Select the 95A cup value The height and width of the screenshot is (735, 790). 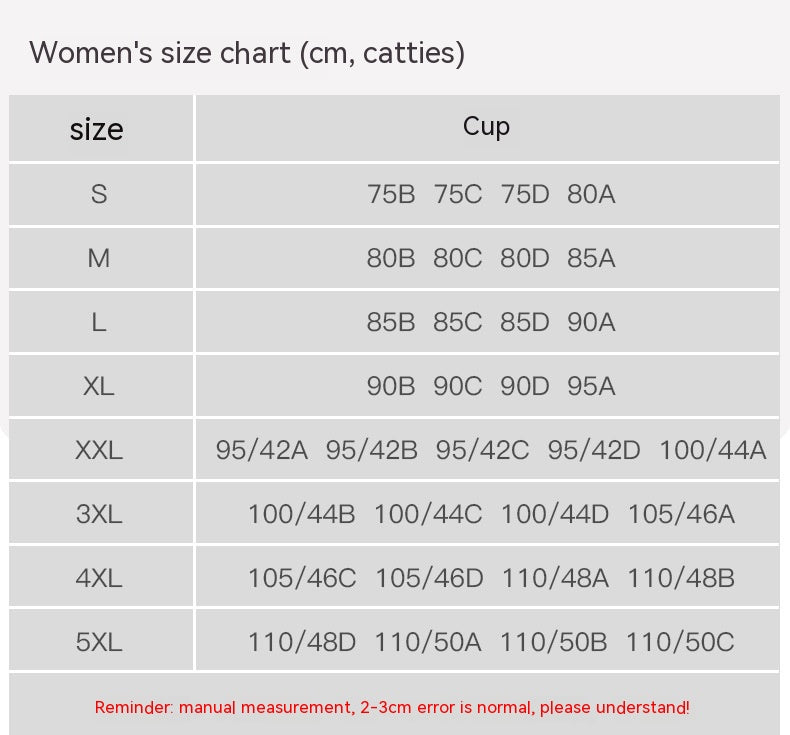coord(591,386)
